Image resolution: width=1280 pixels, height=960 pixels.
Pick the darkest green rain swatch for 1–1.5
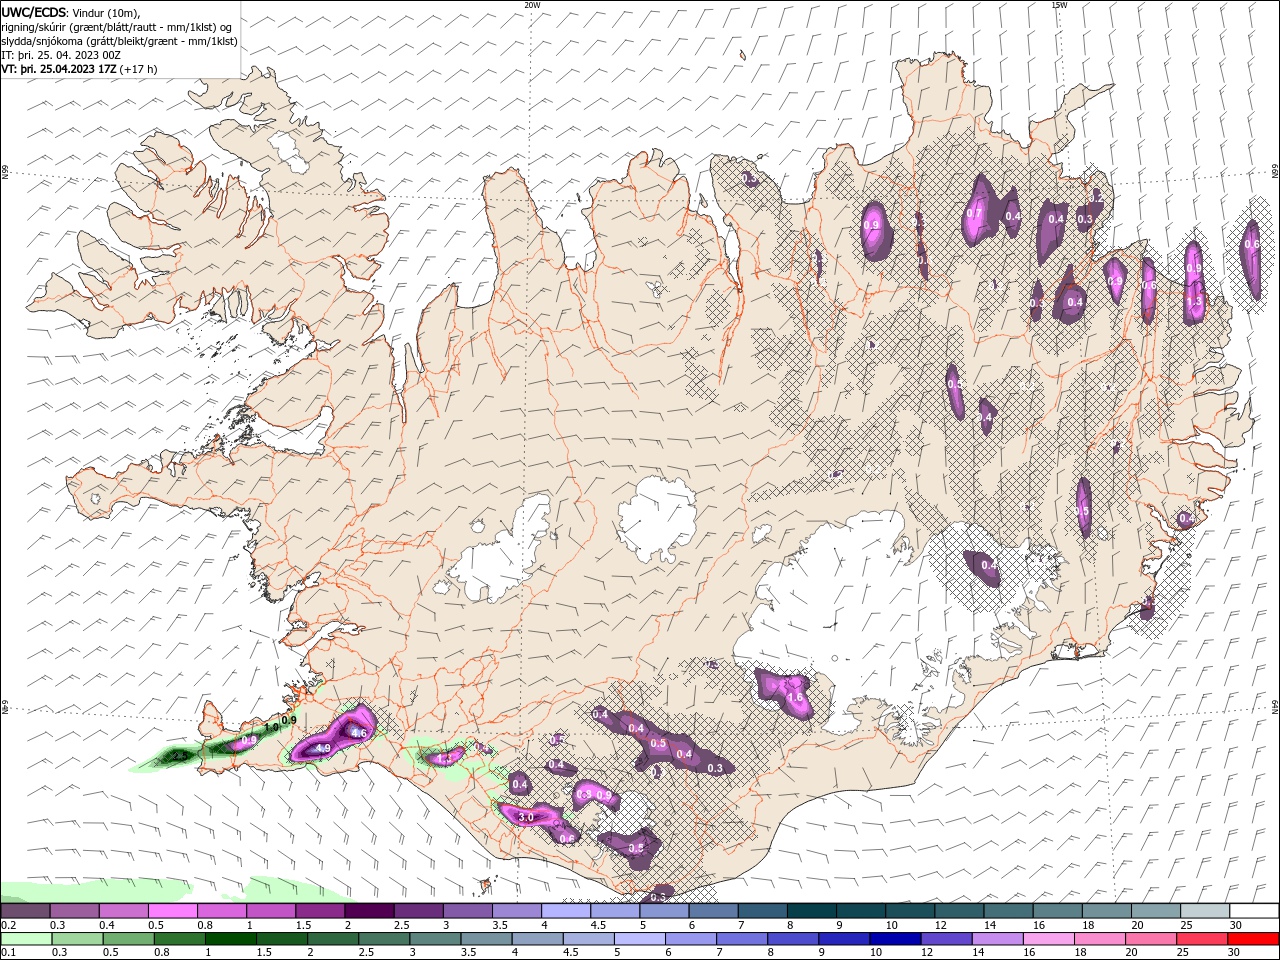230,938
